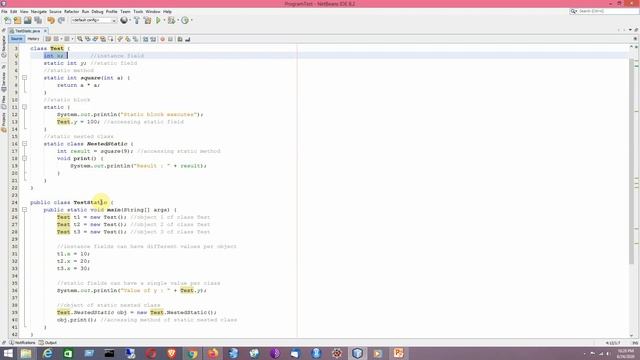Open dropdown arrow next to browser globe

pyautogui.click(x=130, y=20)
